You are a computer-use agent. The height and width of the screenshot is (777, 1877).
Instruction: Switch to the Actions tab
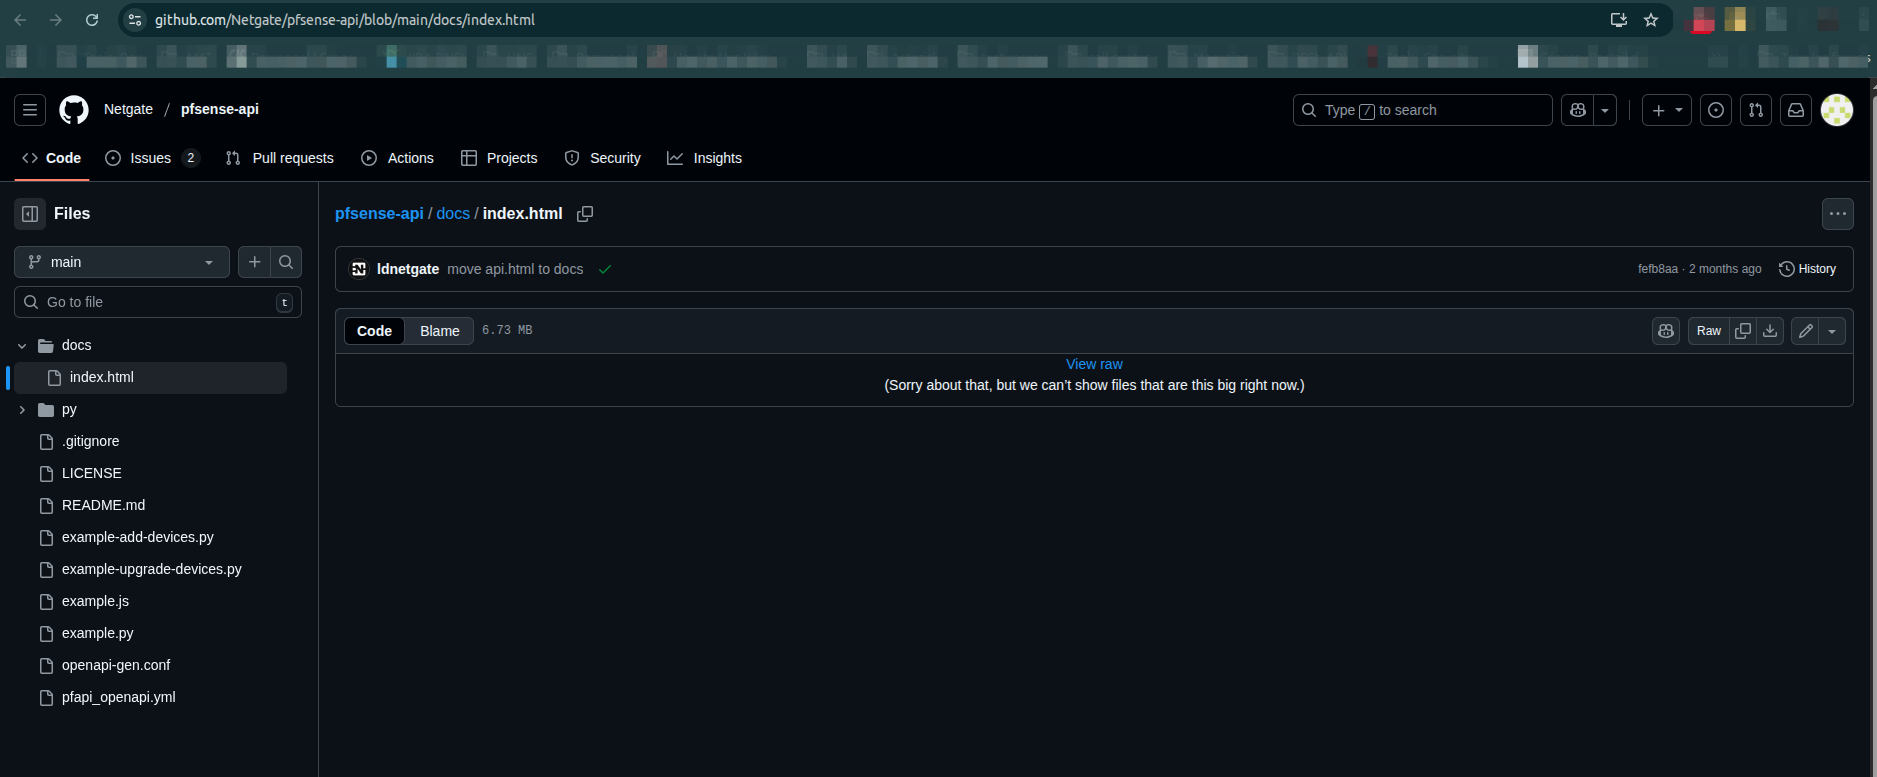point(398,158)
